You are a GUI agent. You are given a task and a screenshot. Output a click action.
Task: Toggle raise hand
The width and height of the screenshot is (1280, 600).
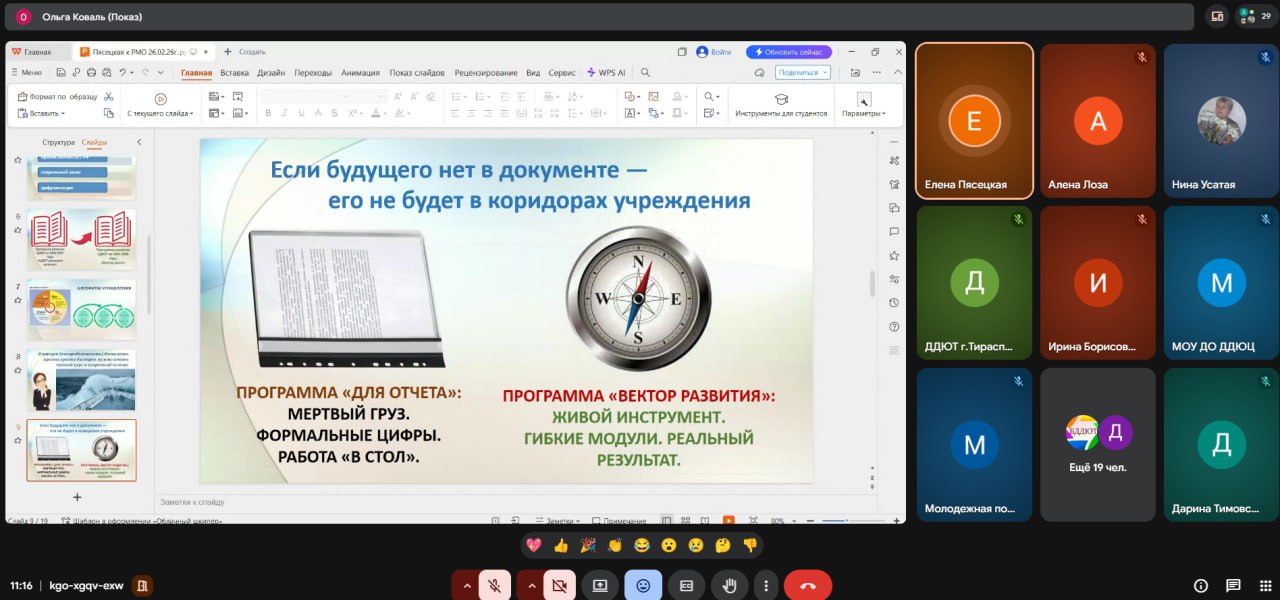(730, 586)
